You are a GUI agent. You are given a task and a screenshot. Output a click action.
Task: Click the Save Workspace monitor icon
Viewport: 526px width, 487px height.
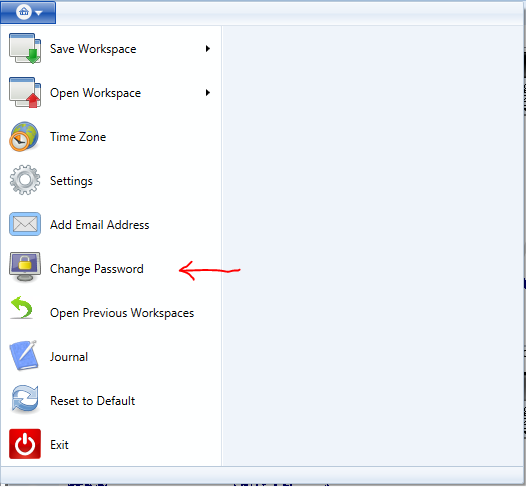(x=25, y=49)
